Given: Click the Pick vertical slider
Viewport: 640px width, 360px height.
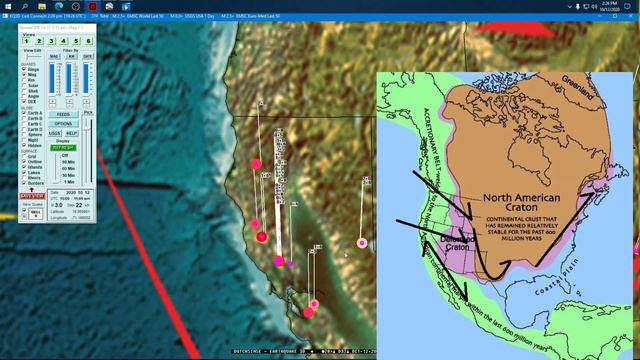Looking at the screenshot, I should (86, 150).
